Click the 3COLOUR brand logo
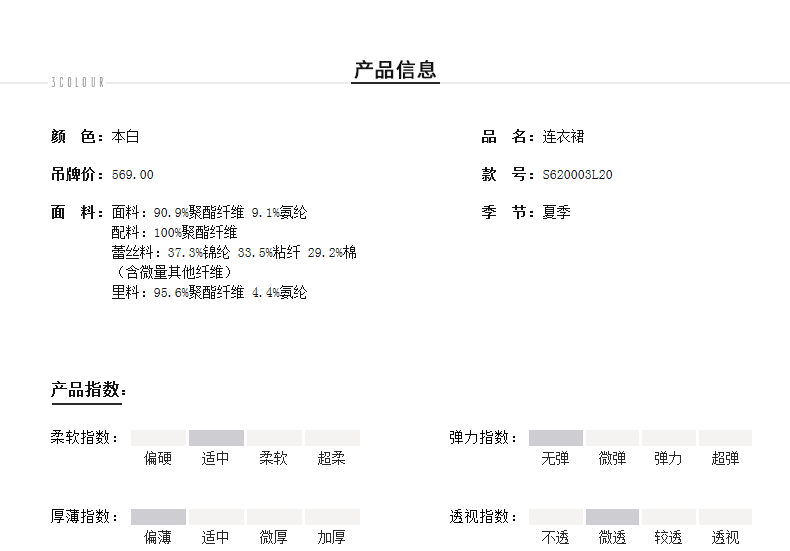This screenshot has height=551, width=790. (x=77, y=83)
